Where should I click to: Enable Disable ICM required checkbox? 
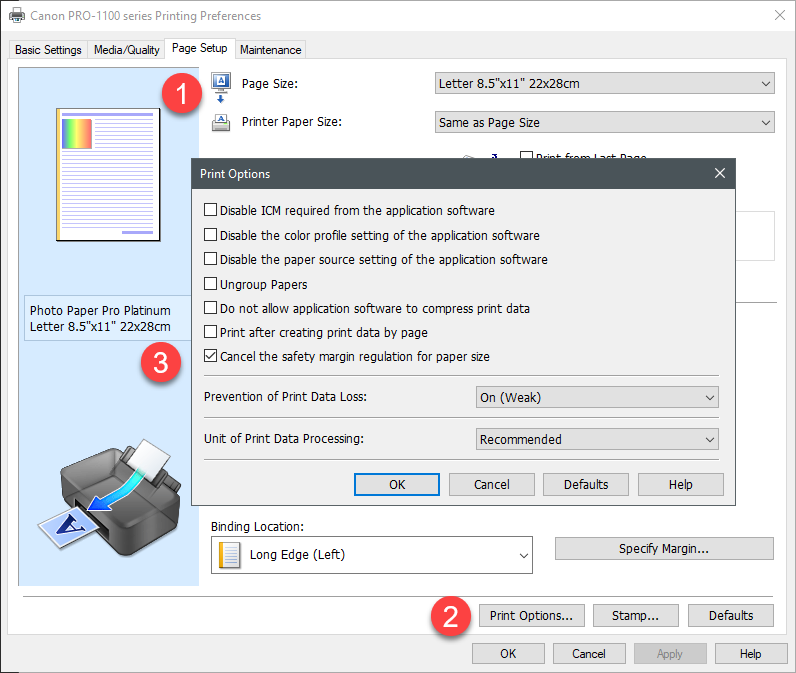click(x=211, y=211)
